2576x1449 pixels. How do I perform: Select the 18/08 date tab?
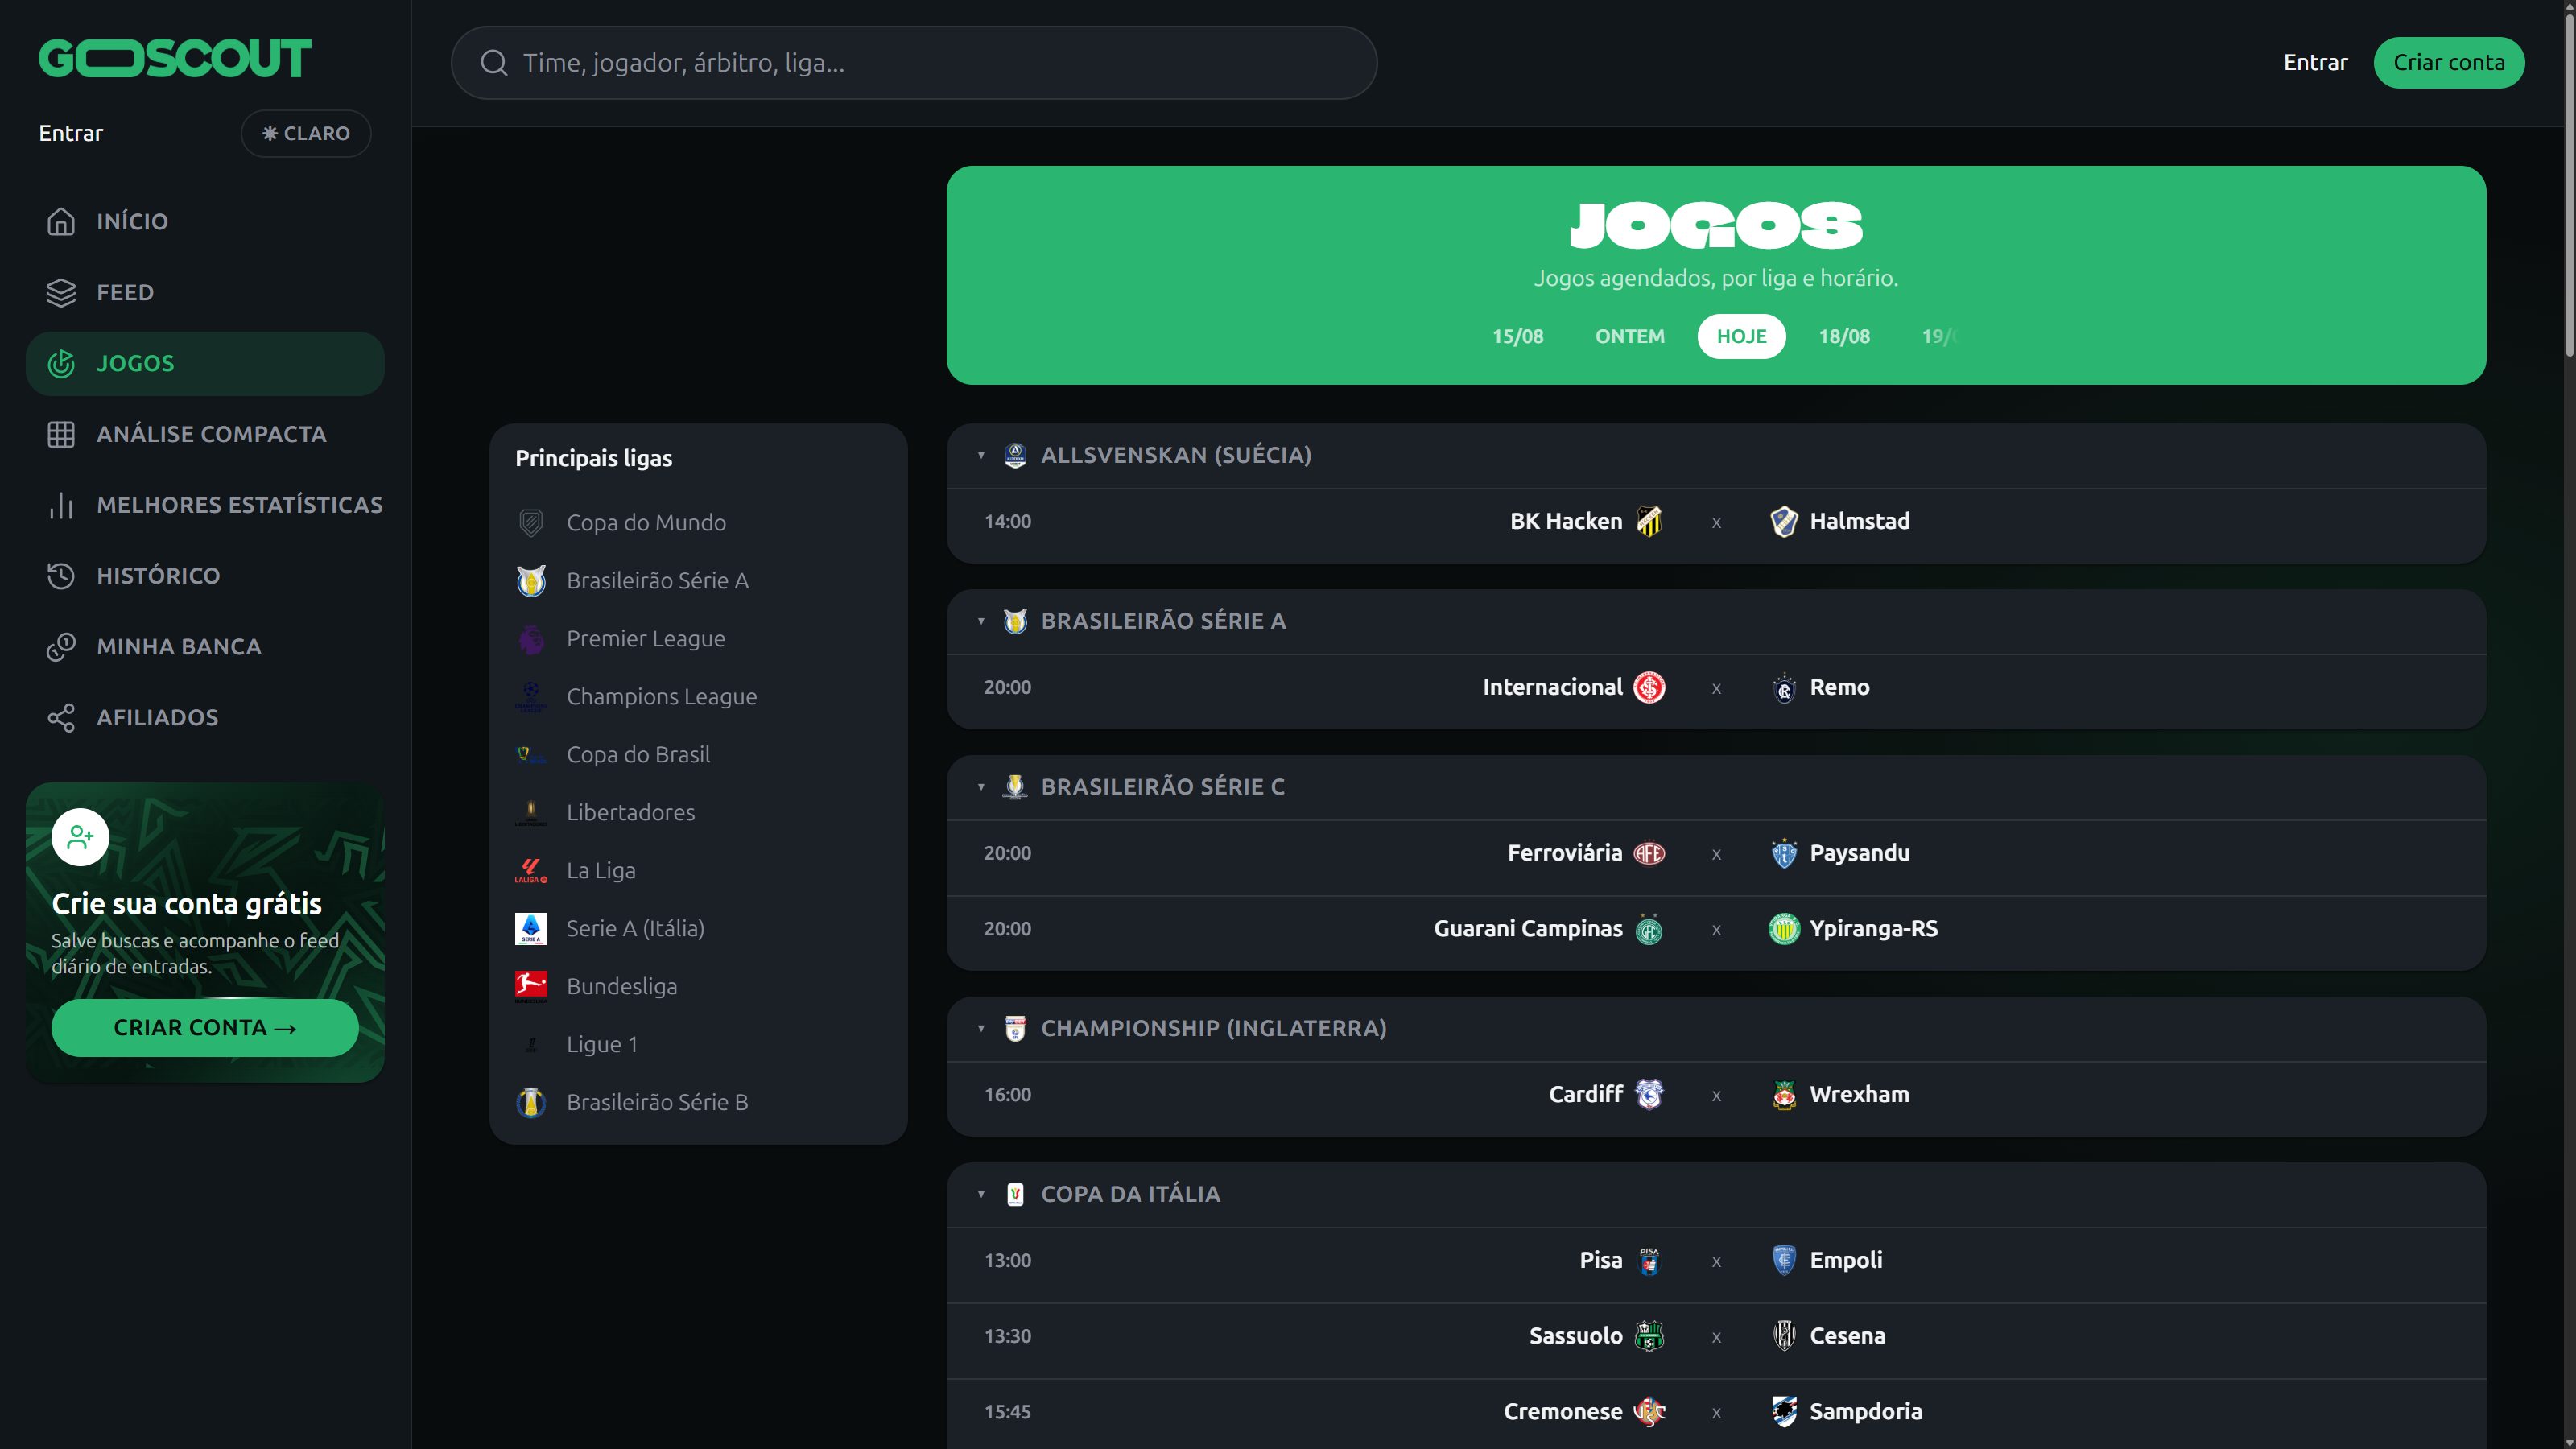pyautogui.click(x=1844, y=336)
